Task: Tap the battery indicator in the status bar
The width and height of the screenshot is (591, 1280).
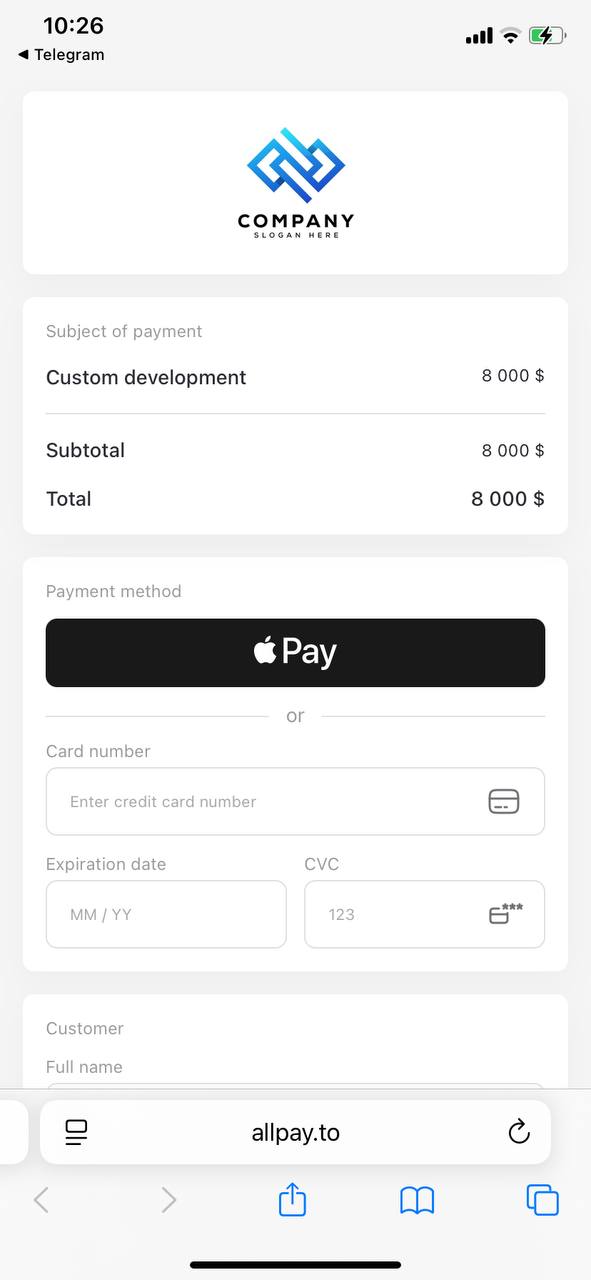Action: tap(547, 34)
